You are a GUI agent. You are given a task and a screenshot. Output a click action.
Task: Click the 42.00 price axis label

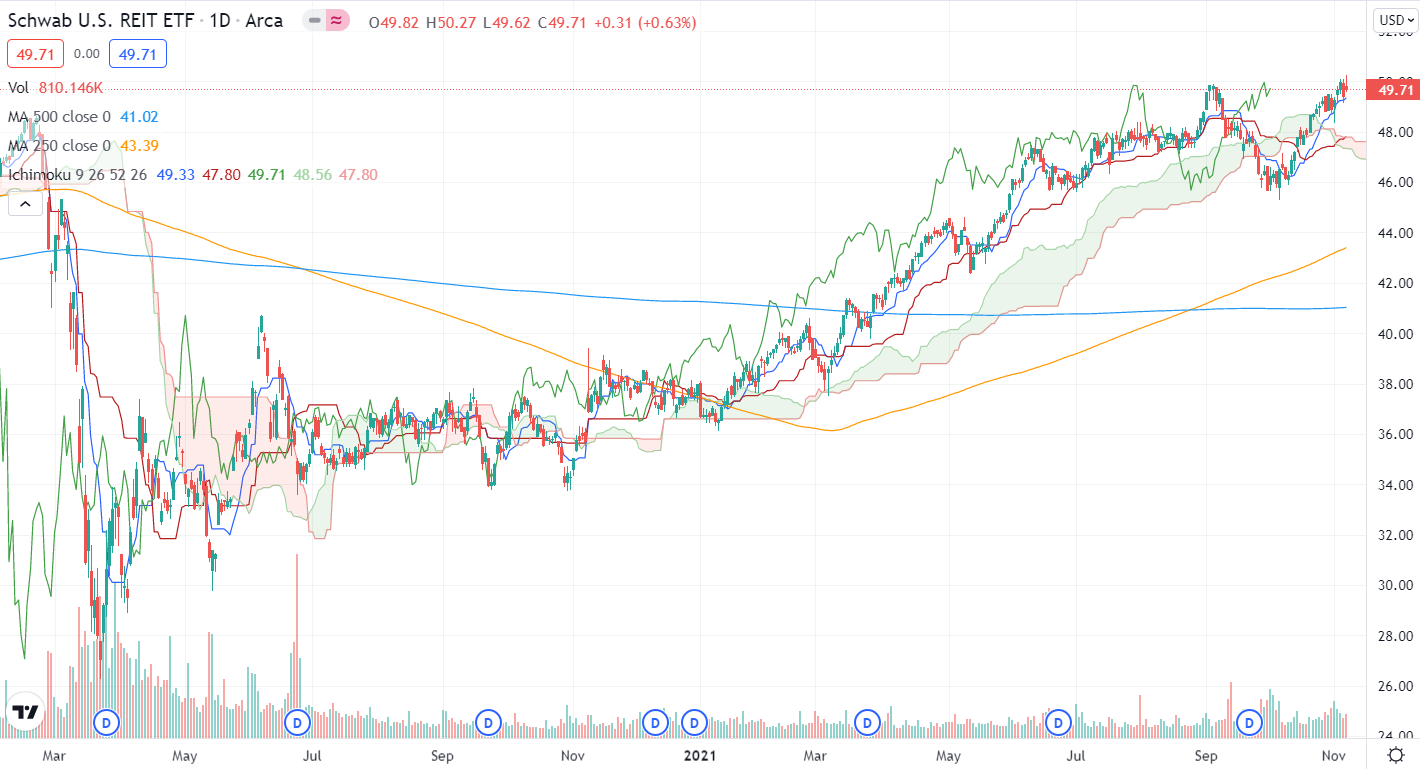pyautogui.click(x=1394, y=283)
